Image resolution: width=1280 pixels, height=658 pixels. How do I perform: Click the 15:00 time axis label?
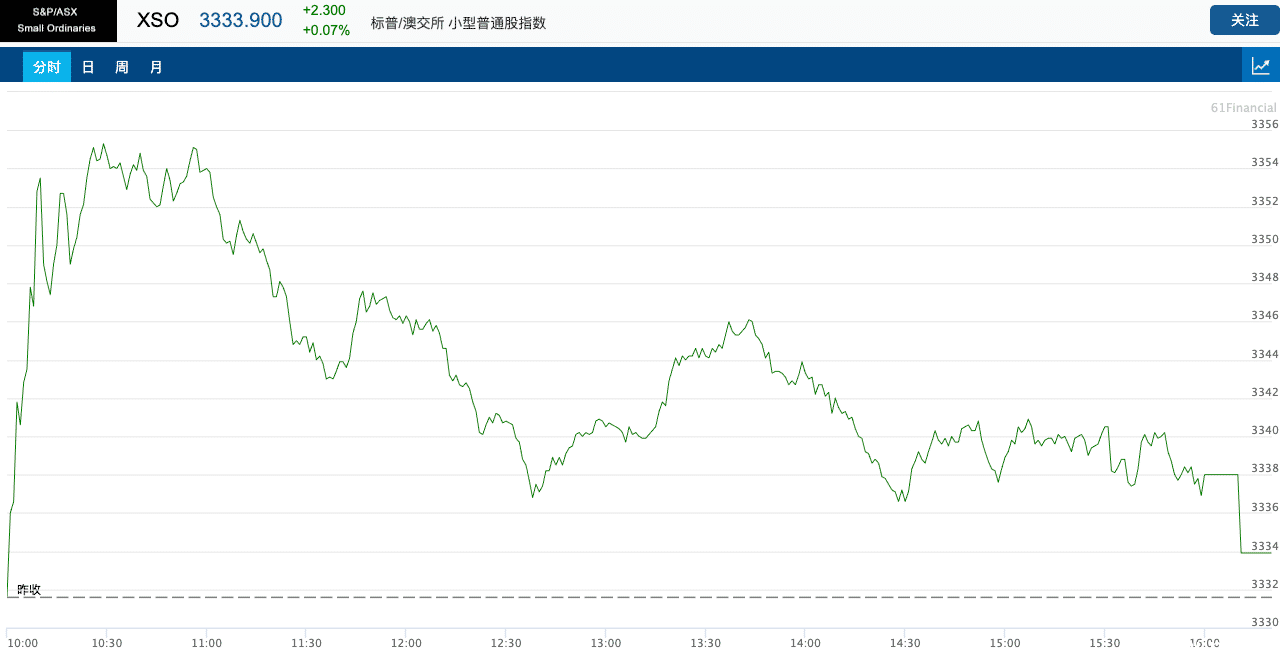point(1005,643)
